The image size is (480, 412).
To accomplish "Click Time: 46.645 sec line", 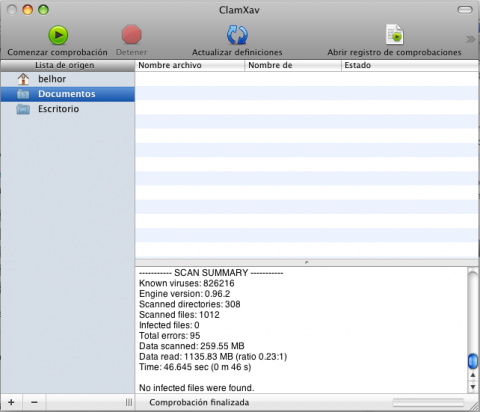I will tap(195, 367).
